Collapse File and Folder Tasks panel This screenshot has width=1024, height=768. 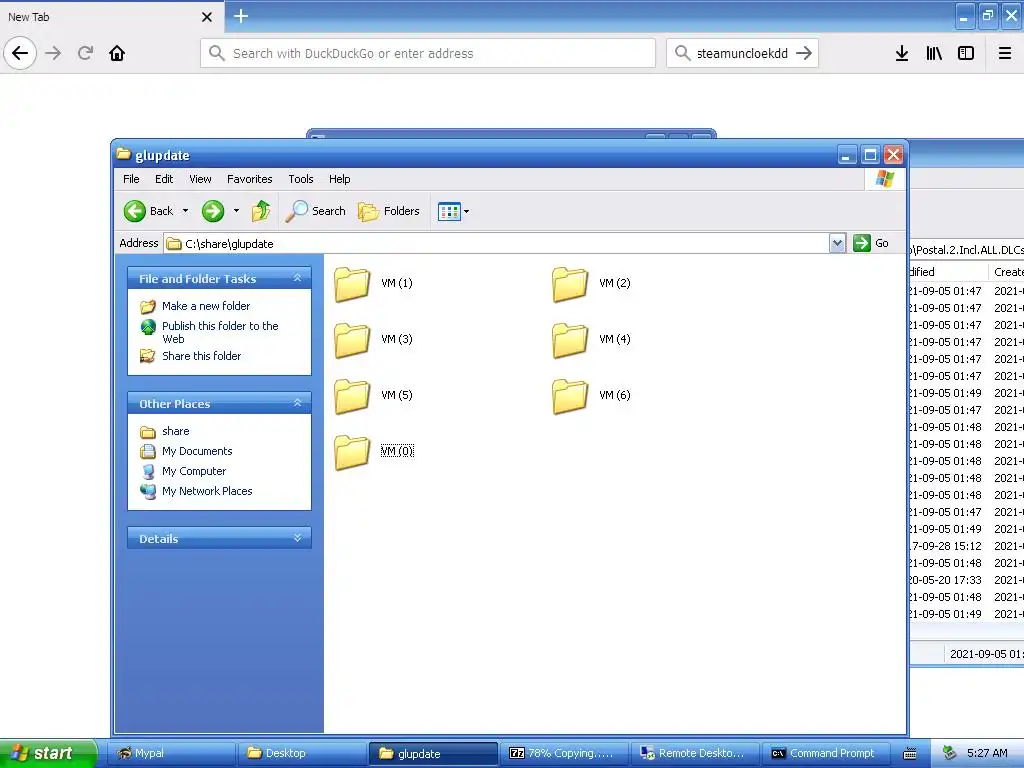coord(298,278)
